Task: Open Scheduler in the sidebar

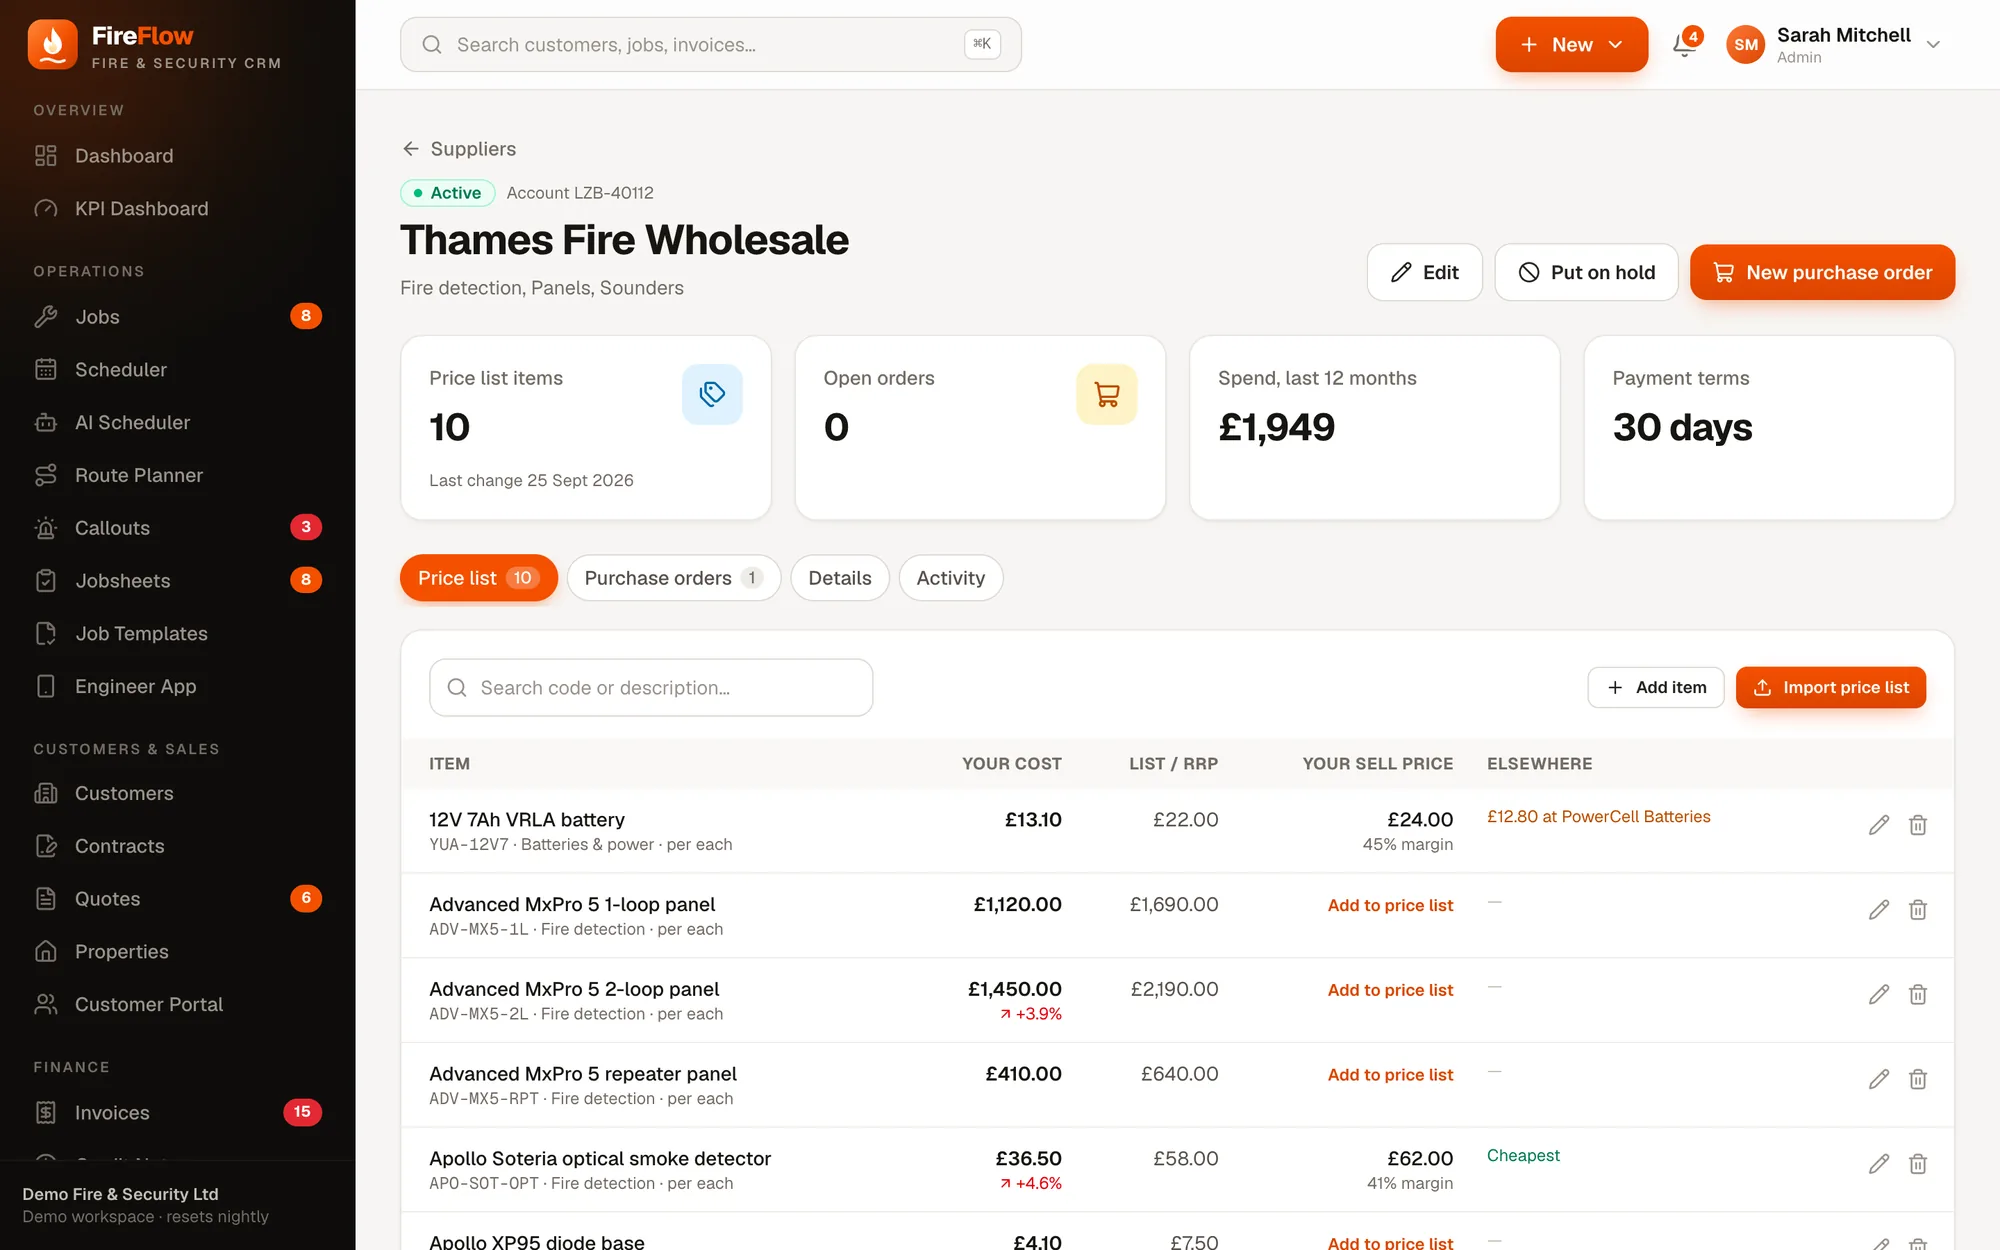Action: (x=177, y=370)
